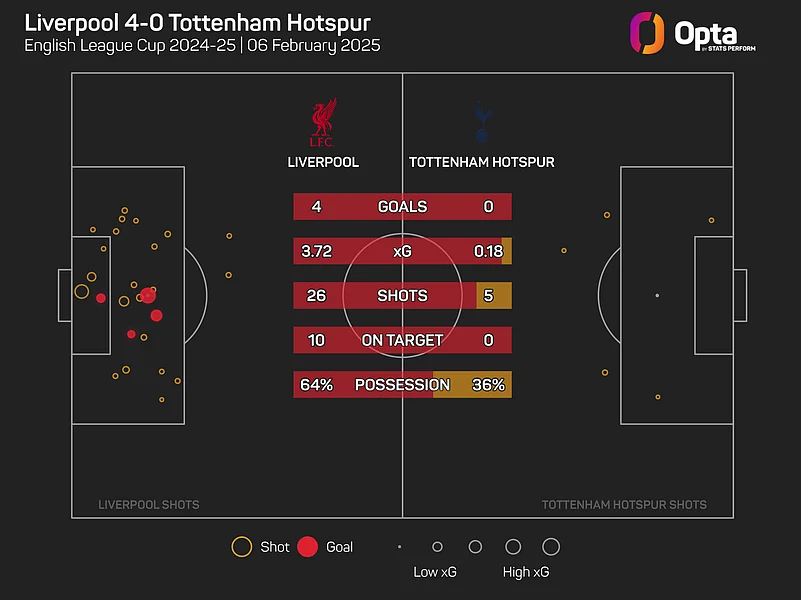Click the largest High xG legend circle
This screenshot has height=600, width=801.
tap(551, 547)
